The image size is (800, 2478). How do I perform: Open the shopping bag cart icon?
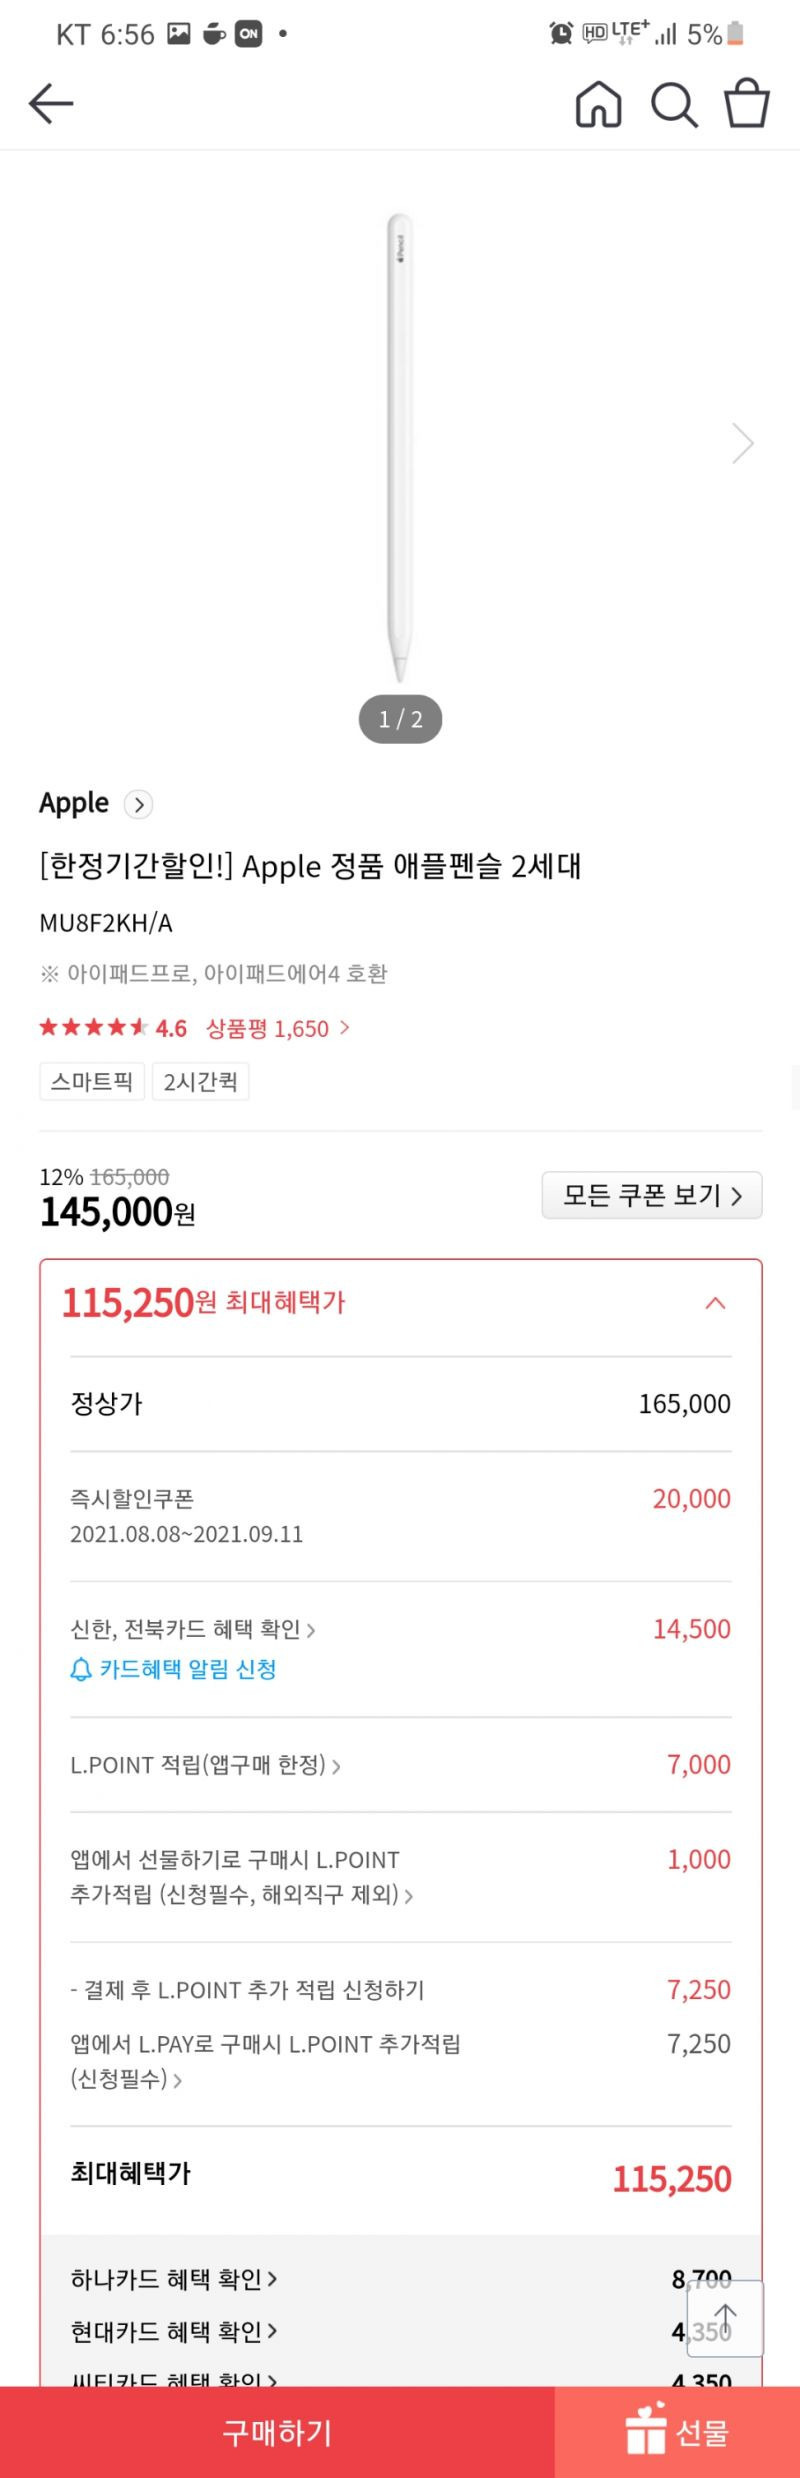(x=746, y=103)
